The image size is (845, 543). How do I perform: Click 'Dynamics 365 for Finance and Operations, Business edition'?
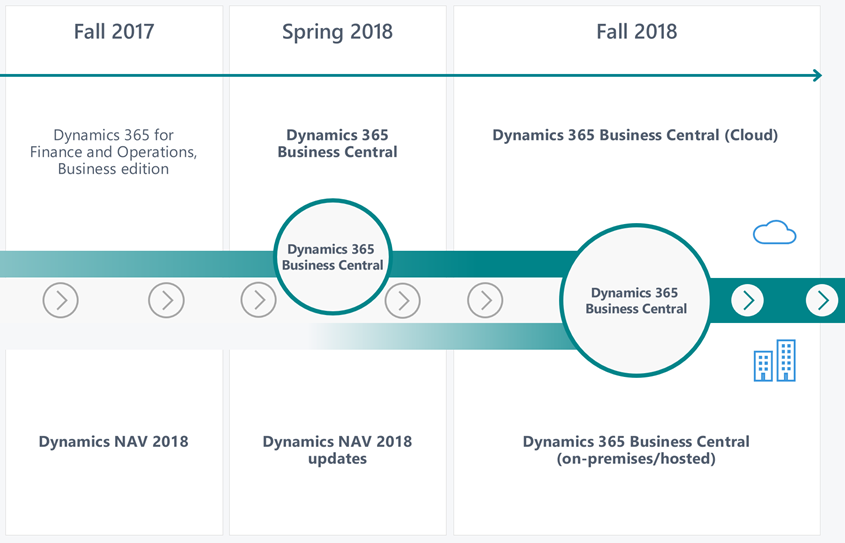pos(114,152)
